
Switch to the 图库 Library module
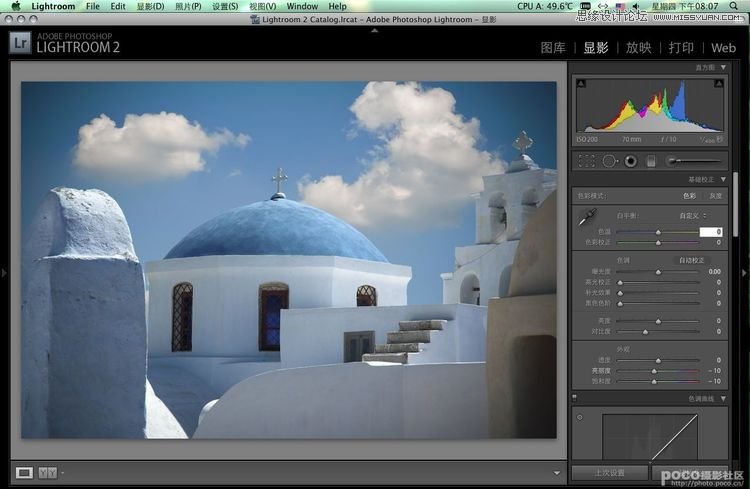pos(553,47)
